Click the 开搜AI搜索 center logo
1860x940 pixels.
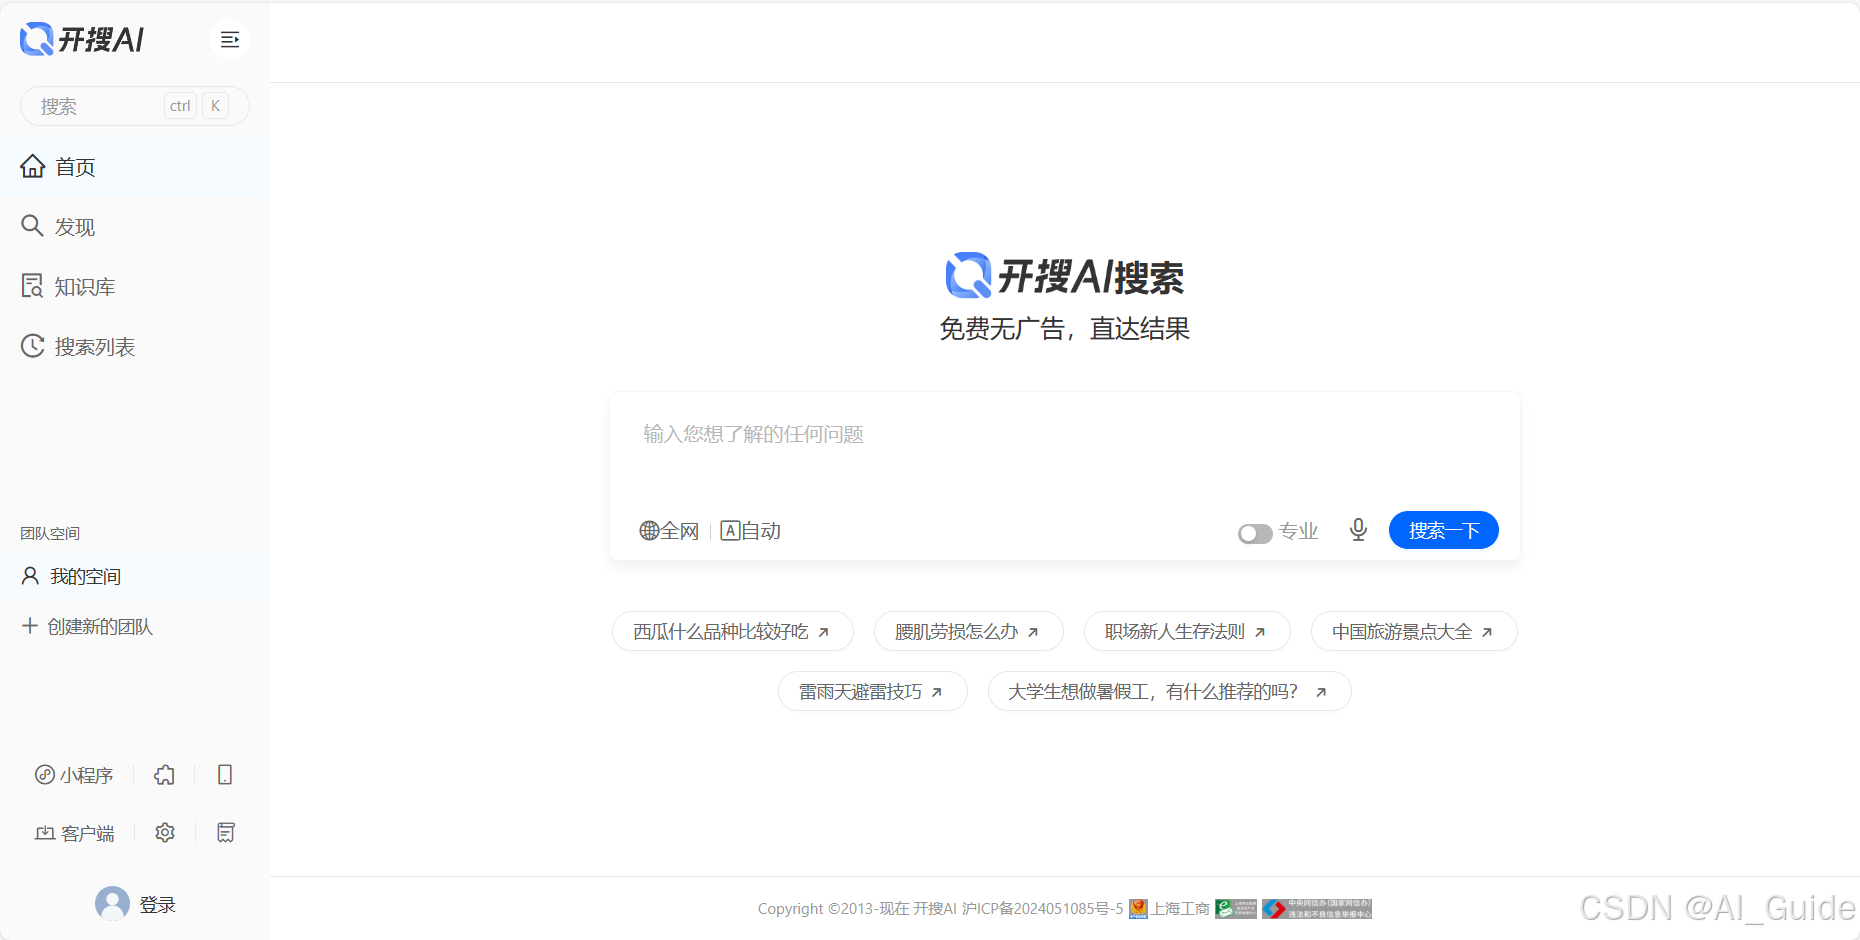[x=1065, y=276]
